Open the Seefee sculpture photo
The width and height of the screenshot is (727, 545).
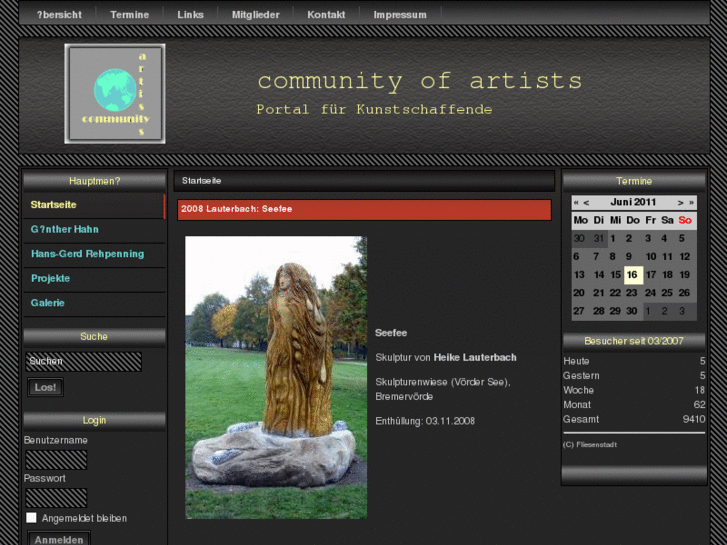[276, 377]
